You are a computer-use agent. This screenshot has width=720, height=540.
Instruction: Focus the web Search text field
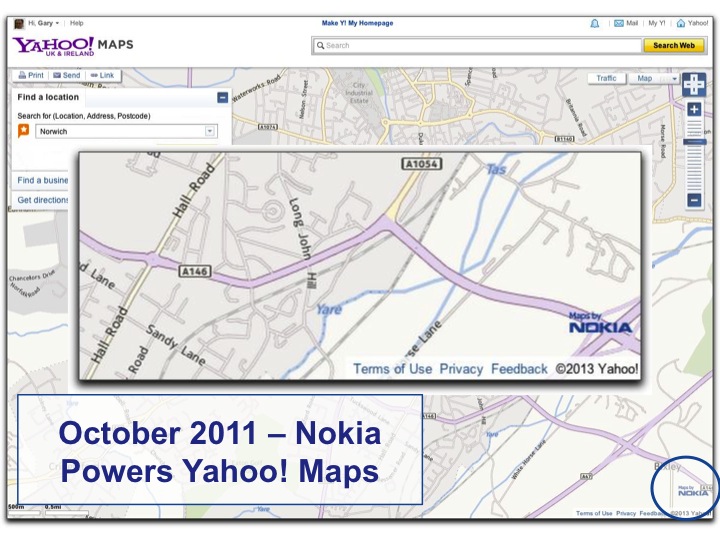pos(477,45)
